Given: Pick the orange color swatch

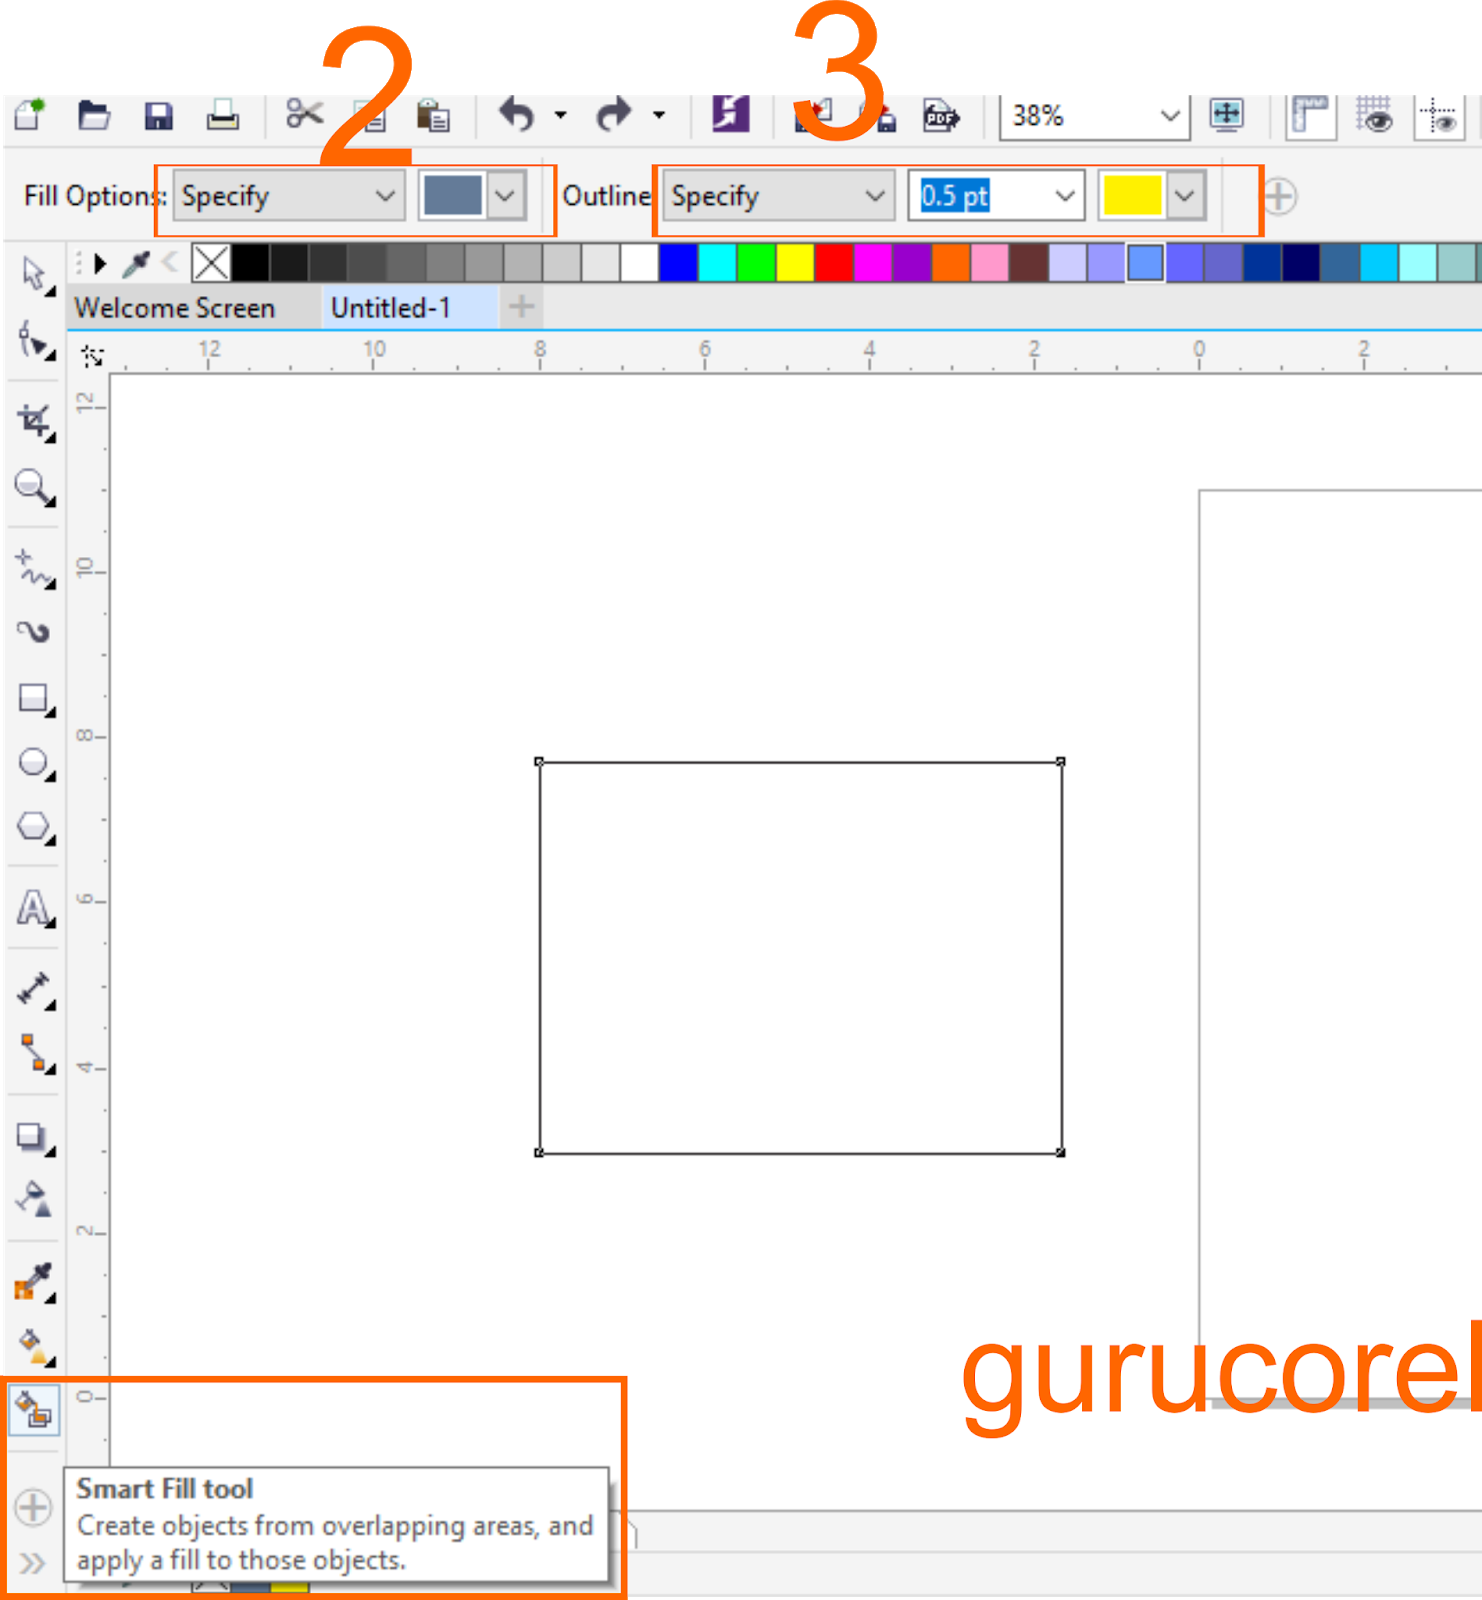Looking at the screenshot, I should (951, 264).
